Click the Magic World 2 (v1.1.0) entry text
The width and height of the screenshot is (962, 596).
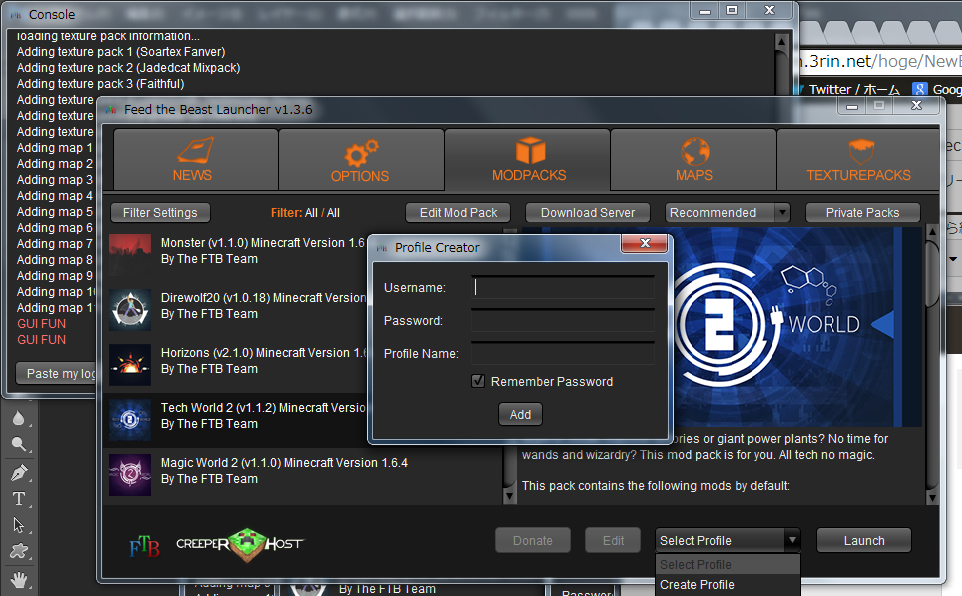click(x=284, y=463)
